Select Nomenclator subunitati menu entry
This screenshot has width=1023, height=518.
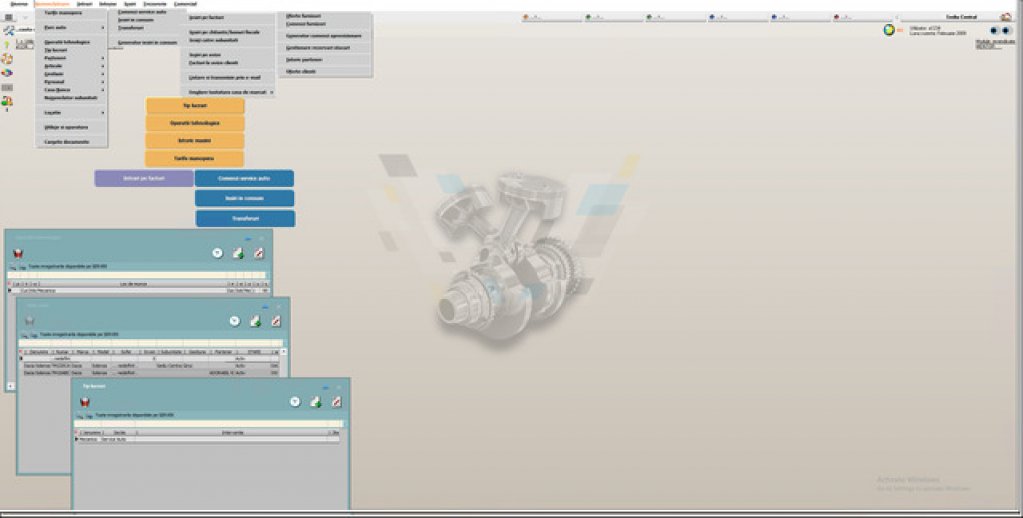[70, 98]
